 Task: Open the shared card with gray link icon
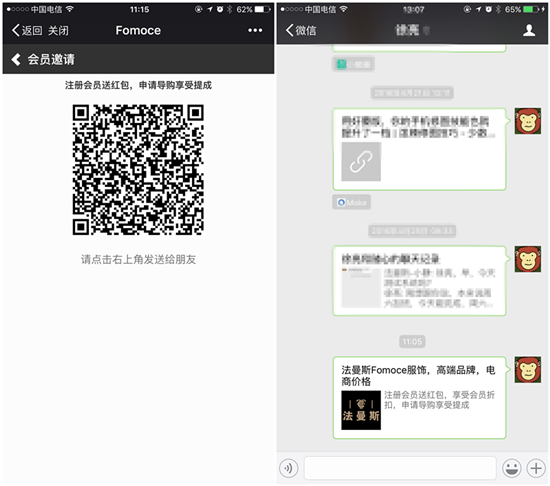click(420, 149)
